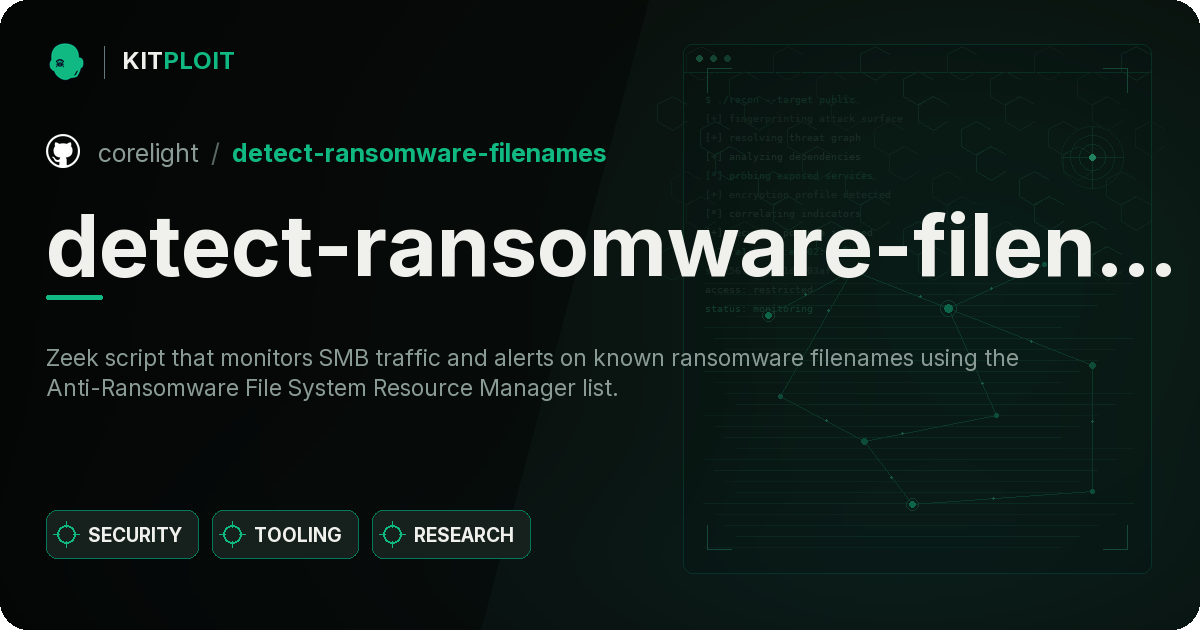Viewport: 1200px width, 630px height.
Task: Click the 'access: restricted' terminal line
Action: pyautogui.click(x=759, y=290)
